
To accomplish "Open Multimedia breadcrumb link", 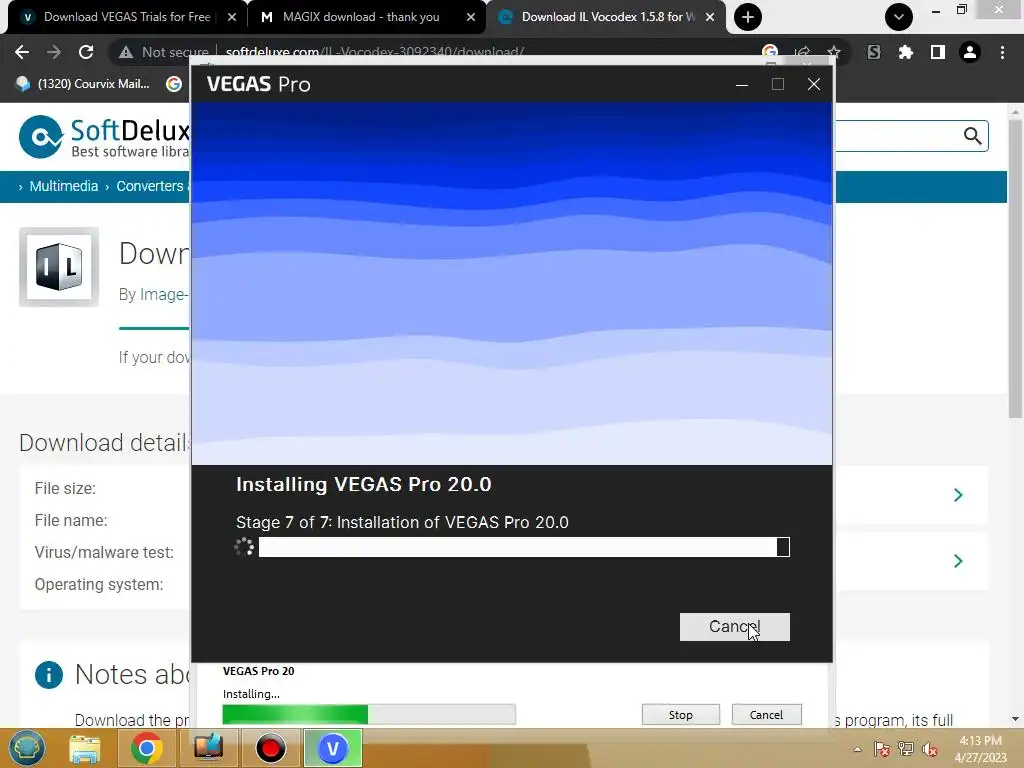I will click(x=63, y=186).
